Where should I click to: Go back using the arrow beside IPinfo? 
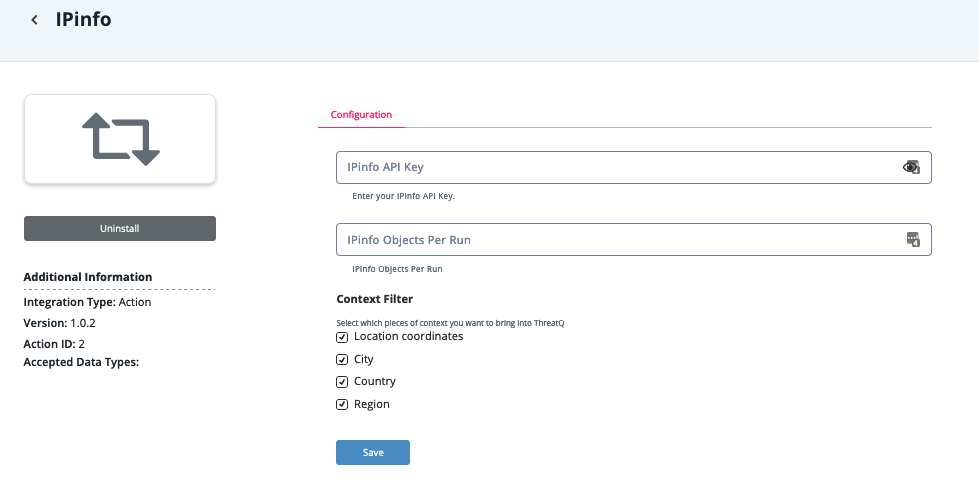pyautogui.click(x=34, y=20)
